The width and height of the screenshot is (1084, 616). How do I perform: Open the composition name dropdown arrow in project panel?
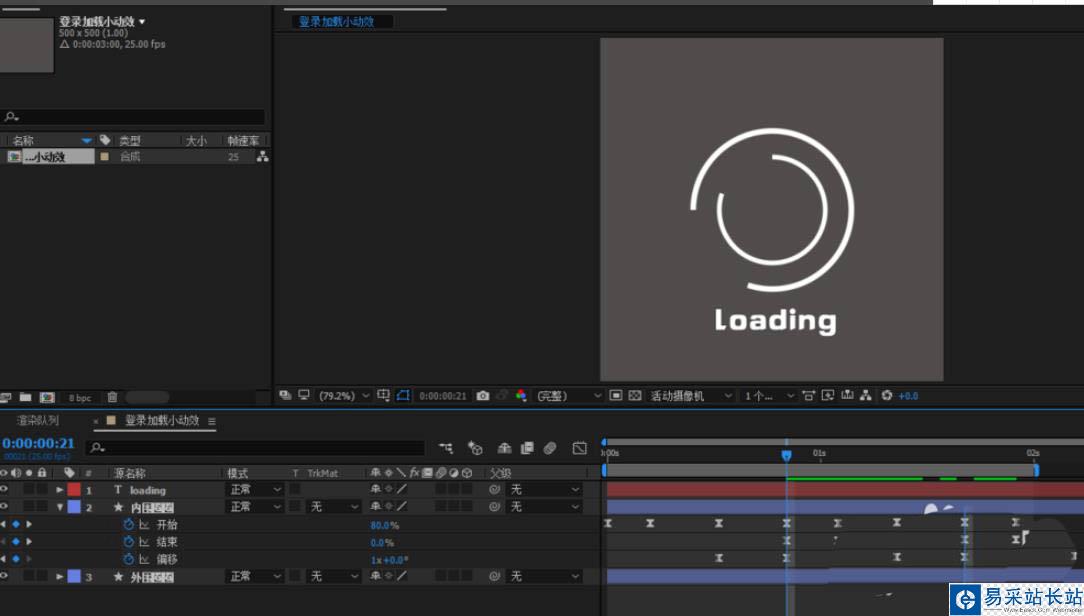click(142, 22)
